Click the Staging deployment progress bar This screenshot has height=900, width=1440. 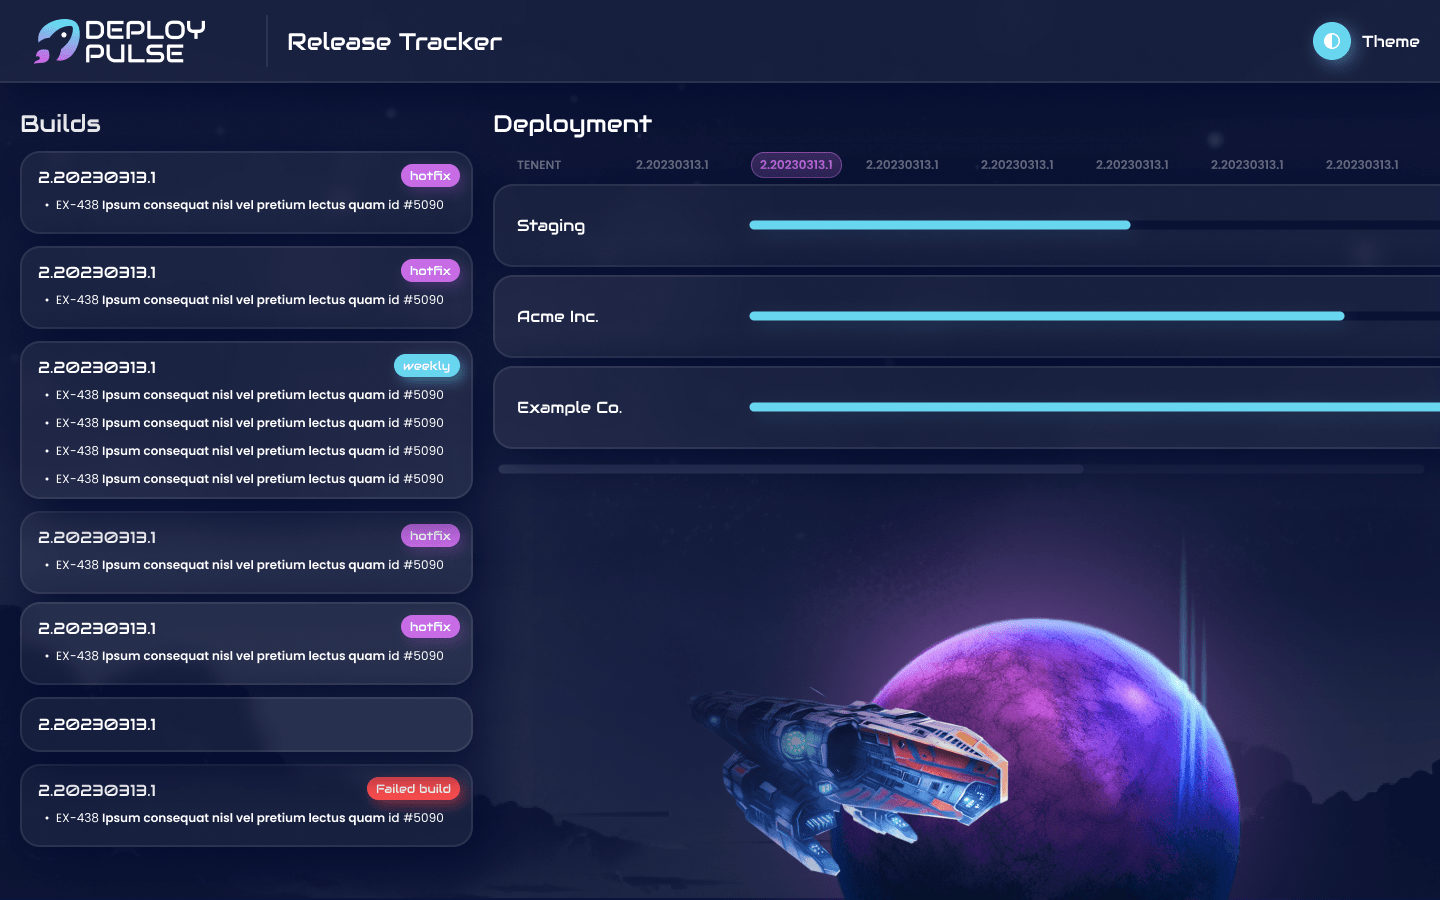[x=940, y=225]
